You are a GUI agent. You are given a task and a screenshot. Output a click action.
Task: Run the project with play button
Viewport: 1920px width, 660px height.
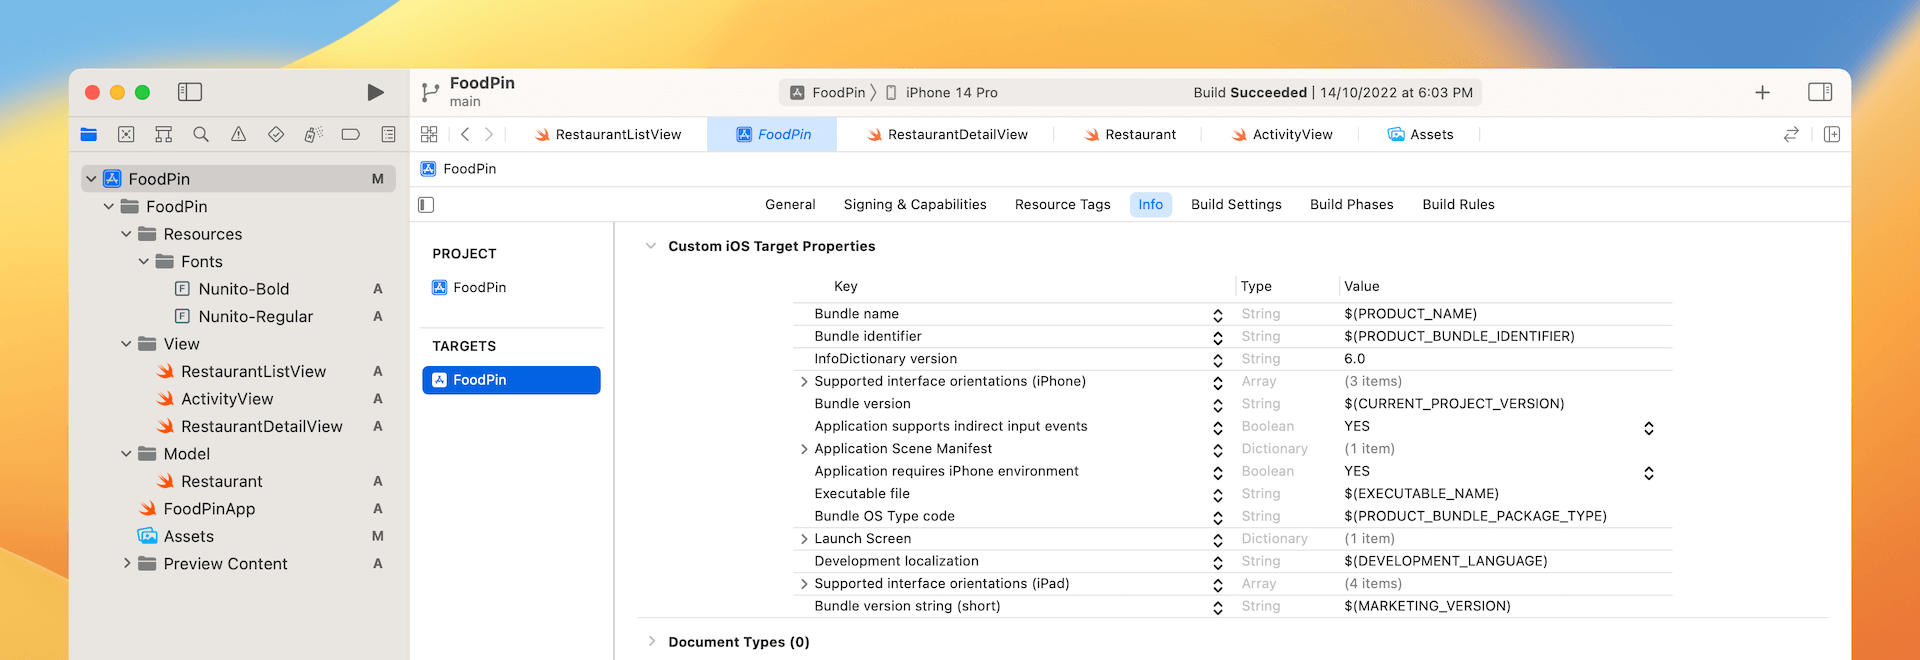point(375,92)
